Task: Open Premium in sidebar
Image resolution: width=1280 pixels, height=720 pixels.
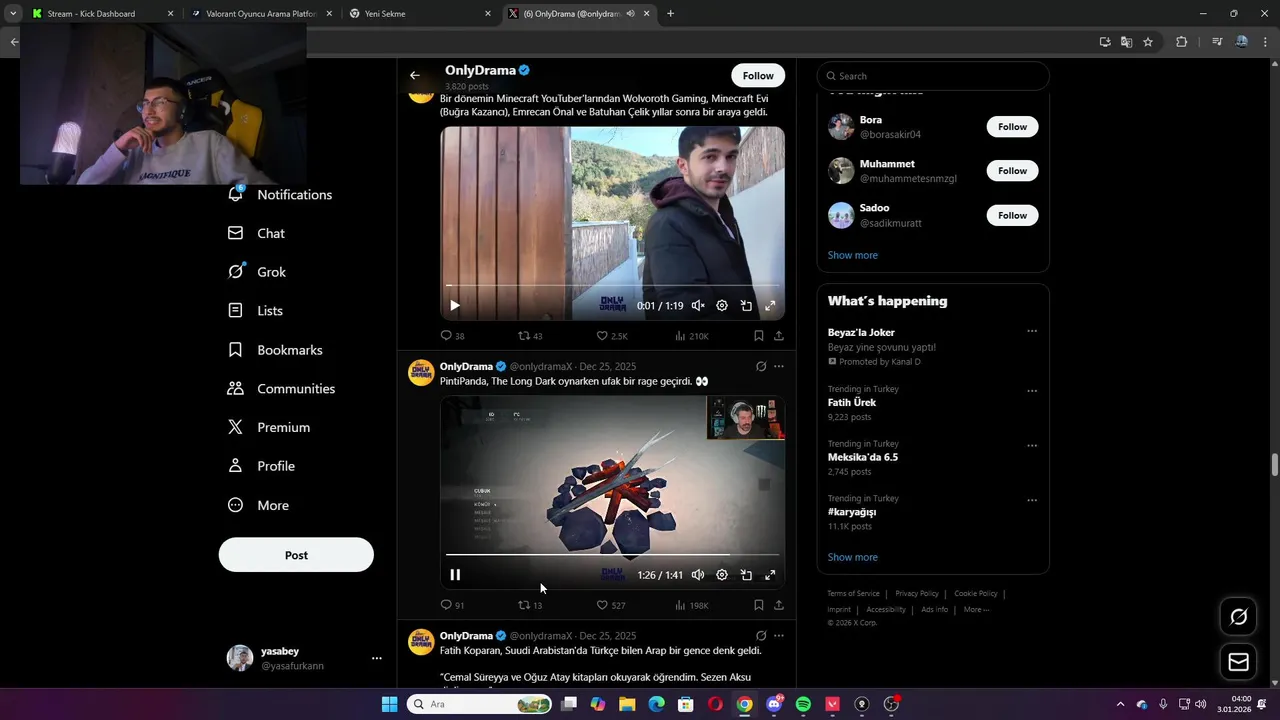Action: (269, 427)
